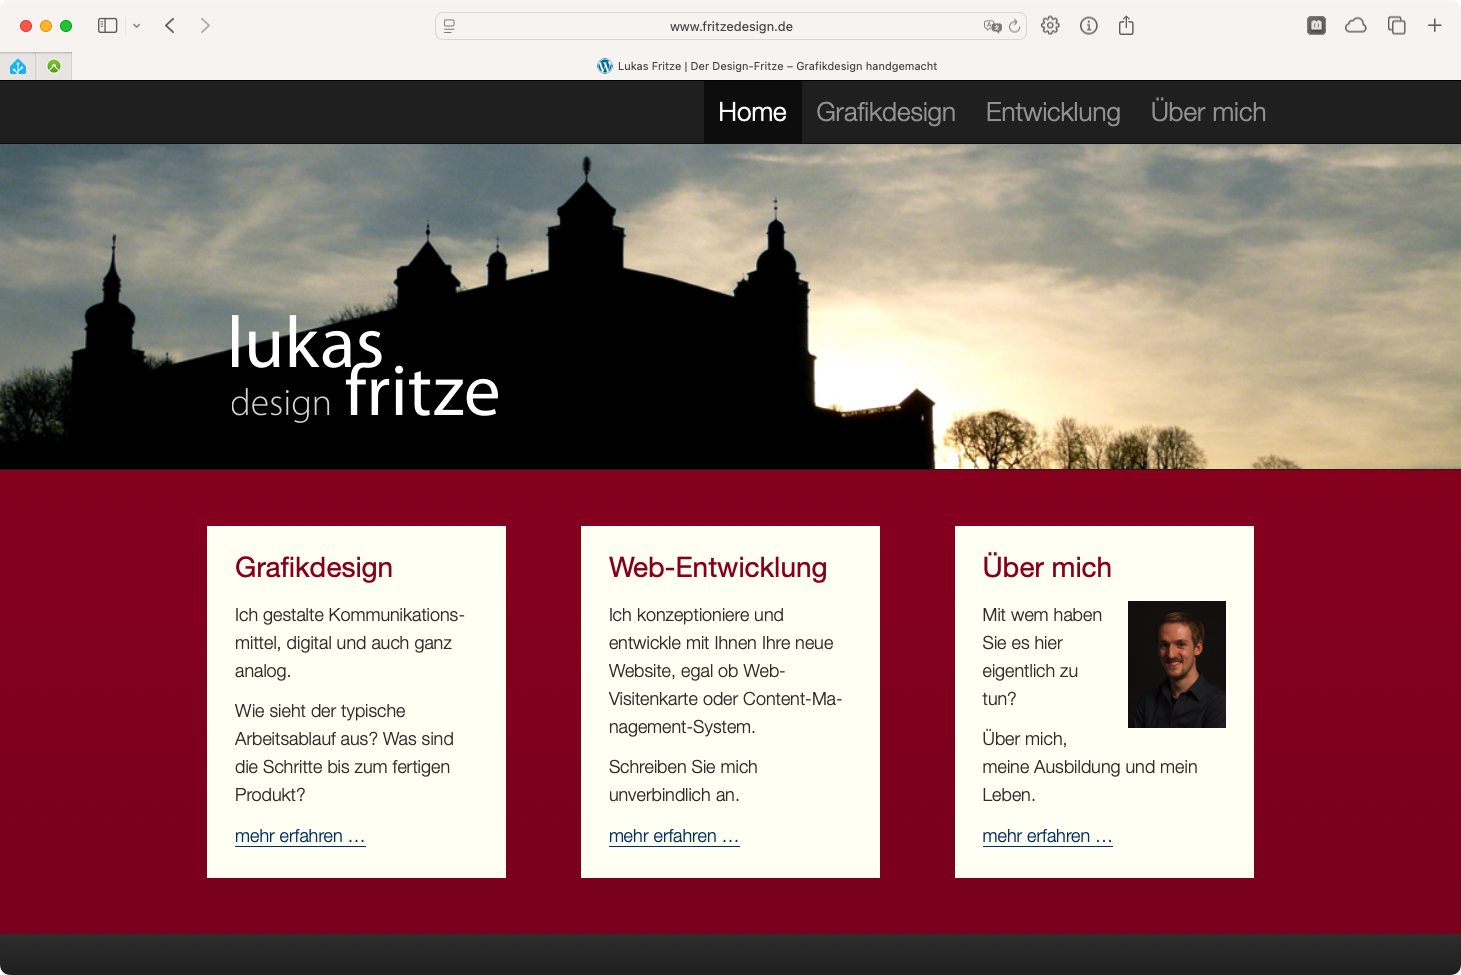Screen dimensions: 1461x975
Task: Click the portrait photo in Über mich
Action: (x=1176, y=663)
